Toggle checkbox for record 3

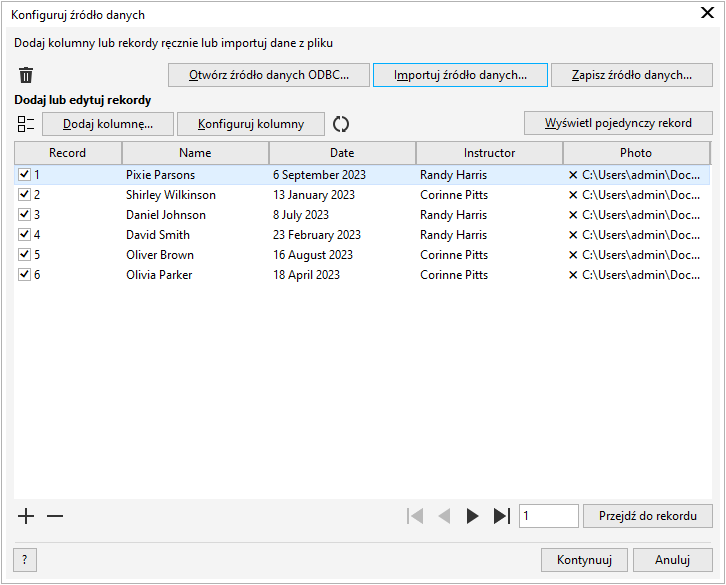tap(24, 215)
